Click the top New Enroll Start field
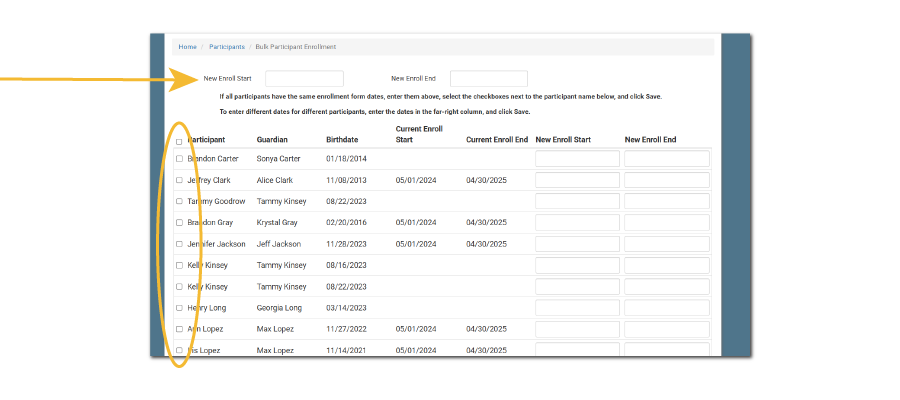The width and height of the screenshot is (900, 400). pyautogui.click(x=304, y=78)
